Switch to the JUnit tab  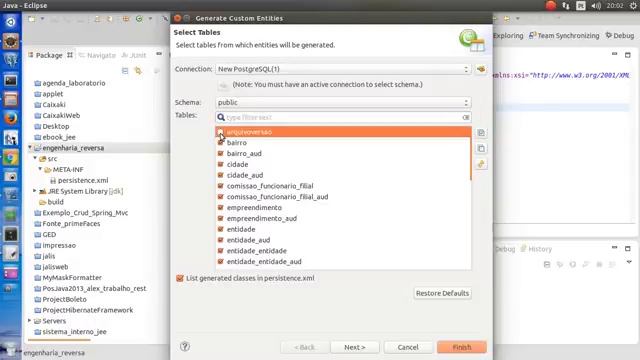coord(134,55)
